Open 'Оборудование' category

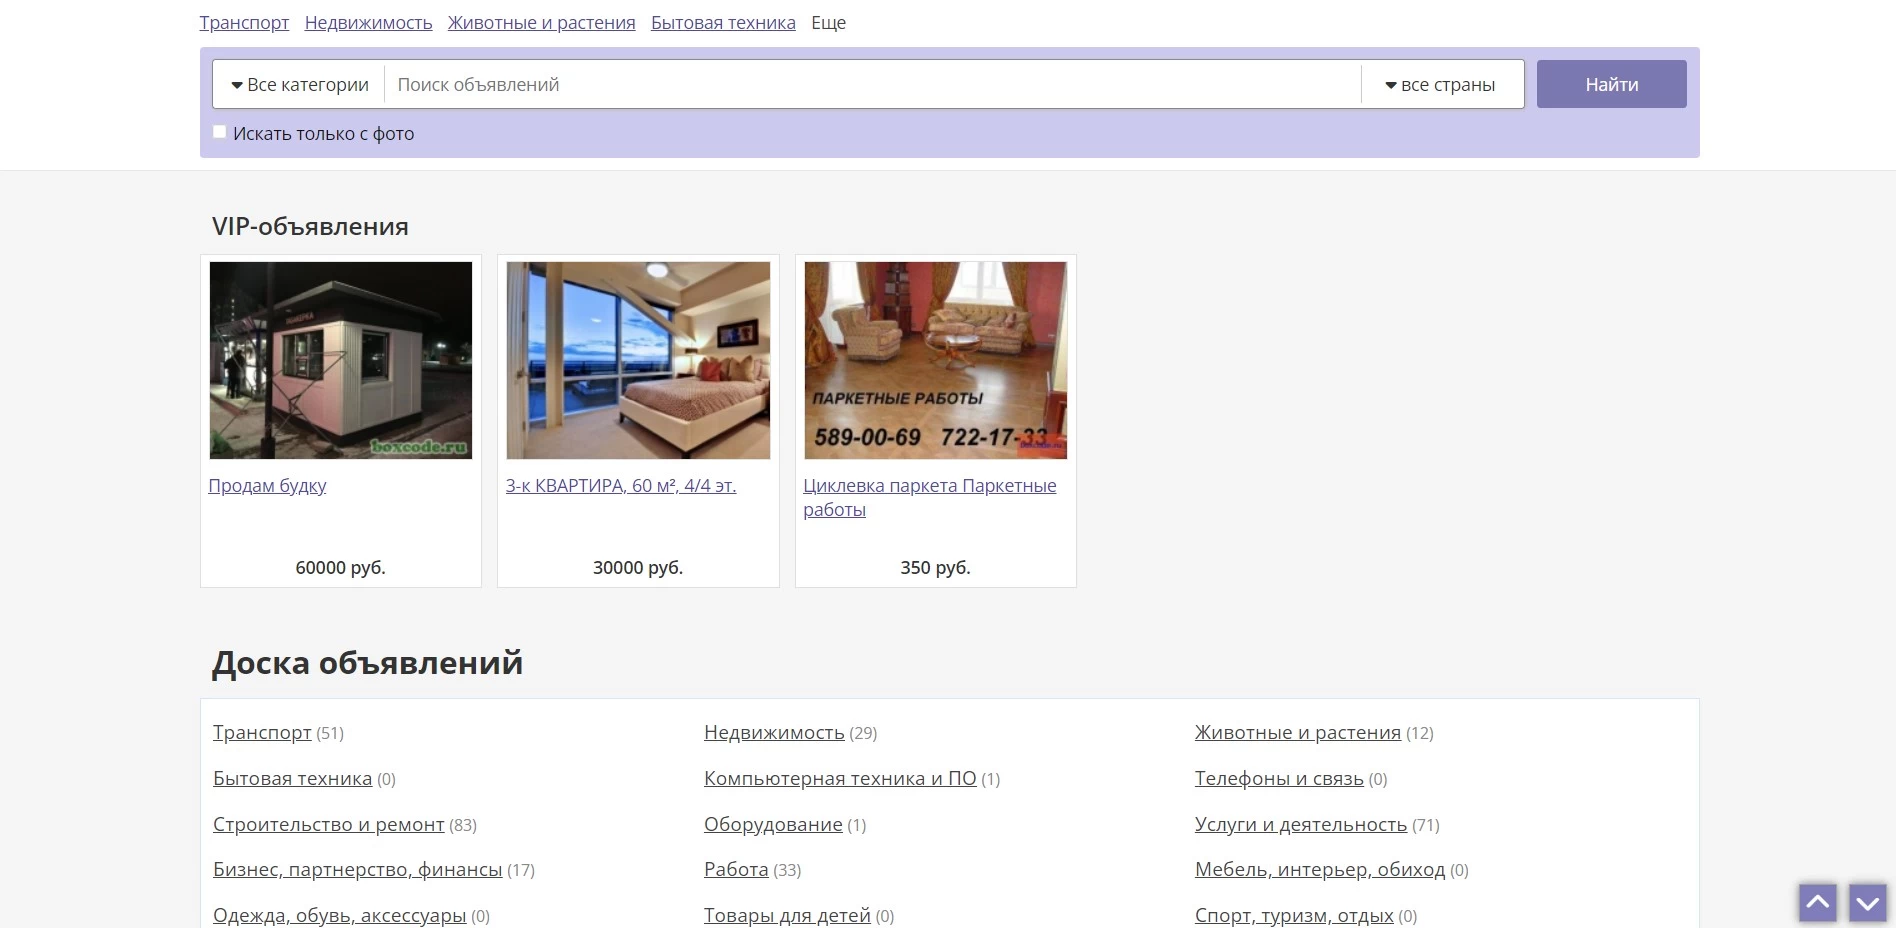(773, 825)
